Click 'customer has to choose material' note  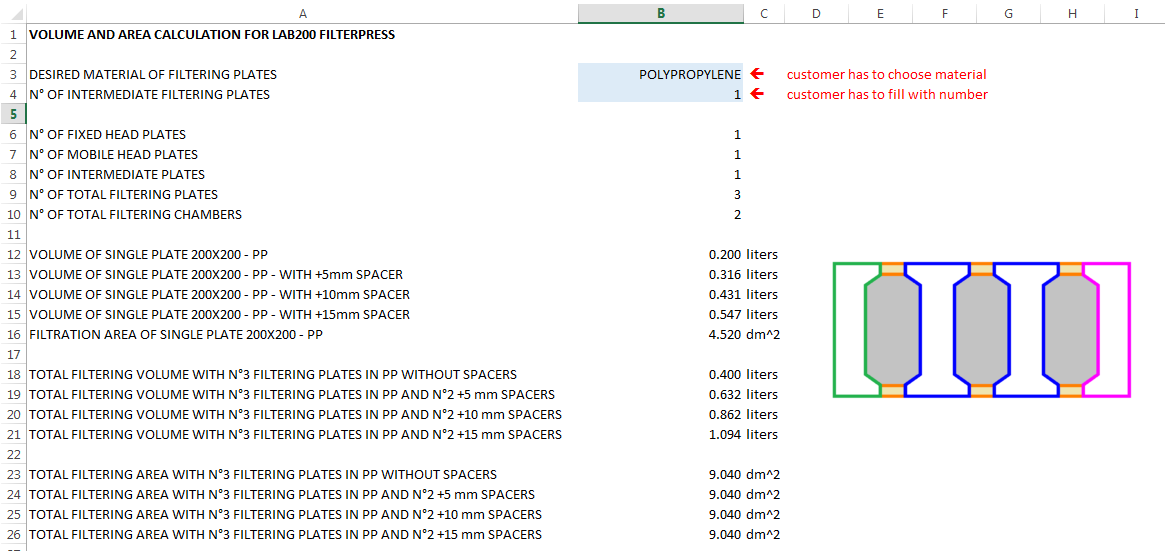(x=886, y=74)
